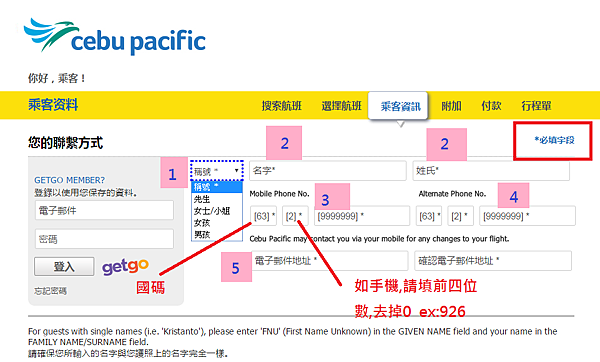Viewport: 600px width, 362px height.
Task: Go to 選擇航班 step tab
Action: (x=341, y=106)
